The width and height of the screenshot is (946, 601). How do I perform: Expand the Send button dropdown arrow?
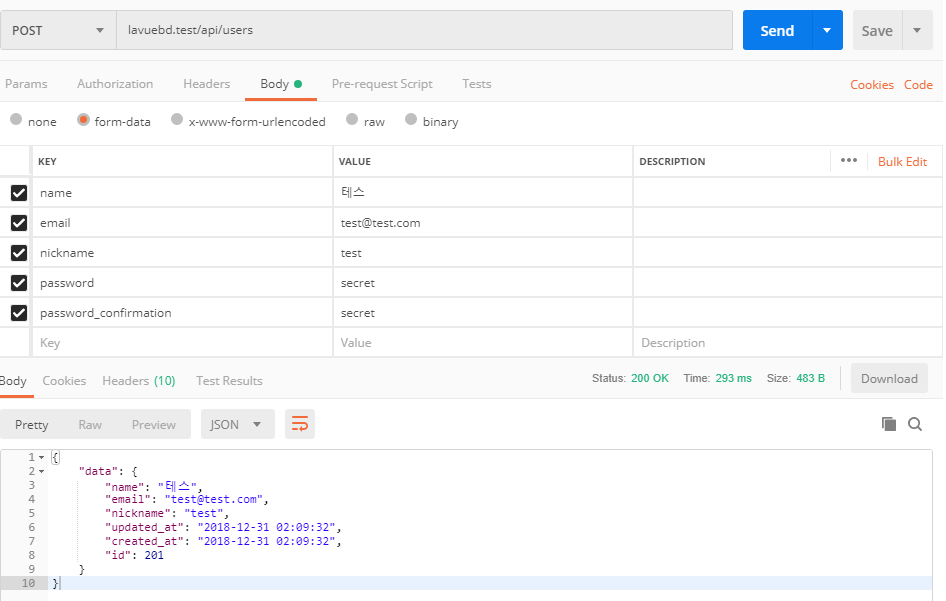[827, 30]
